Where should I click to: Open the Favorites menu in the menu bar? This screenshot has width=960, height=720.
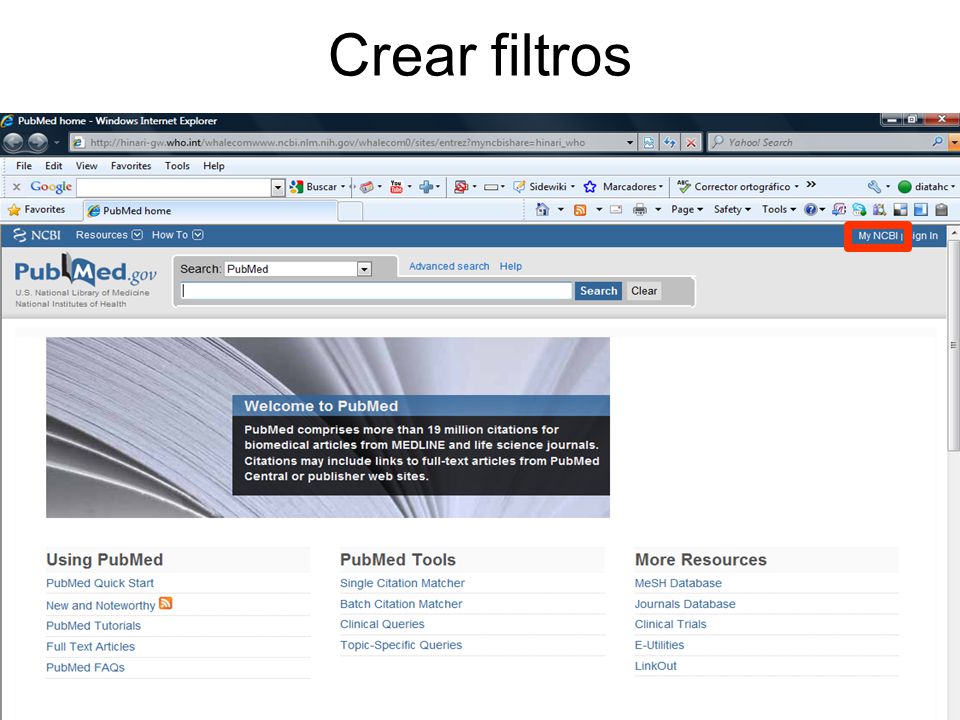click(131, 166)
